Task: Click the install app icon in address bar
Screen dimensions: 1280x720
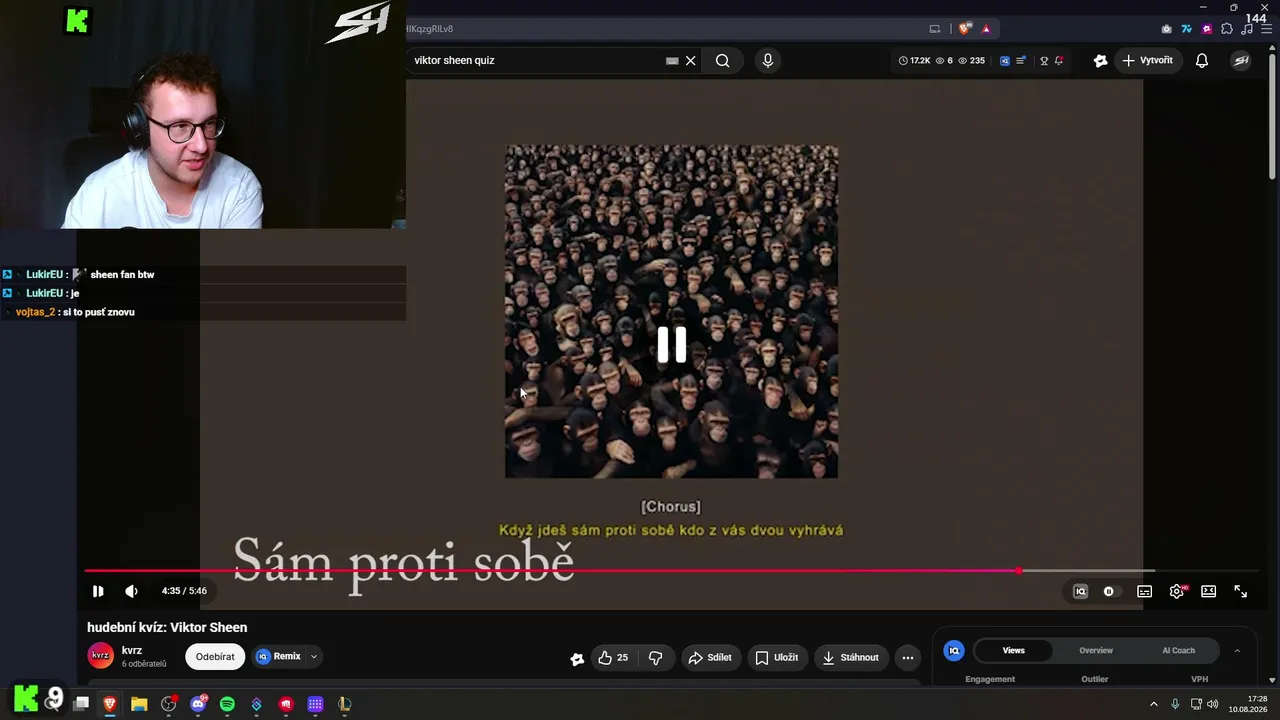Action: pyautogui.click(x=935, y=29)
